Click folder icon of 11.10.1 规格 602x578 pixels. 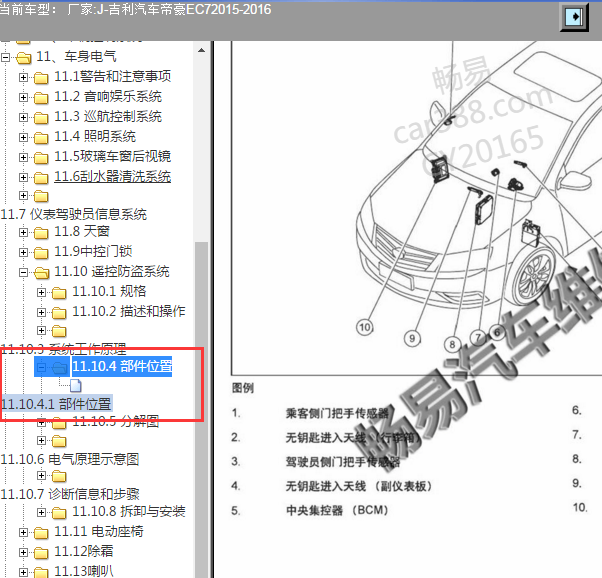coord(59,293)
